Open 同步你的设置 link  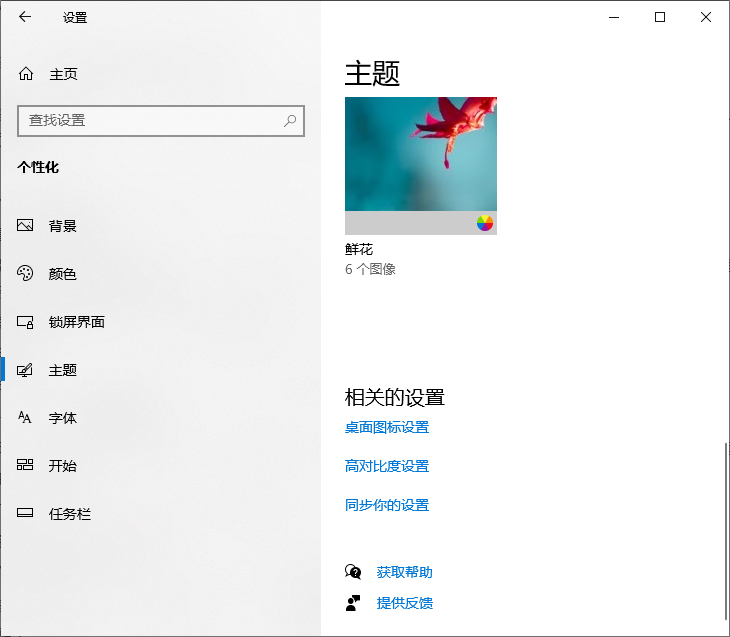387,505
